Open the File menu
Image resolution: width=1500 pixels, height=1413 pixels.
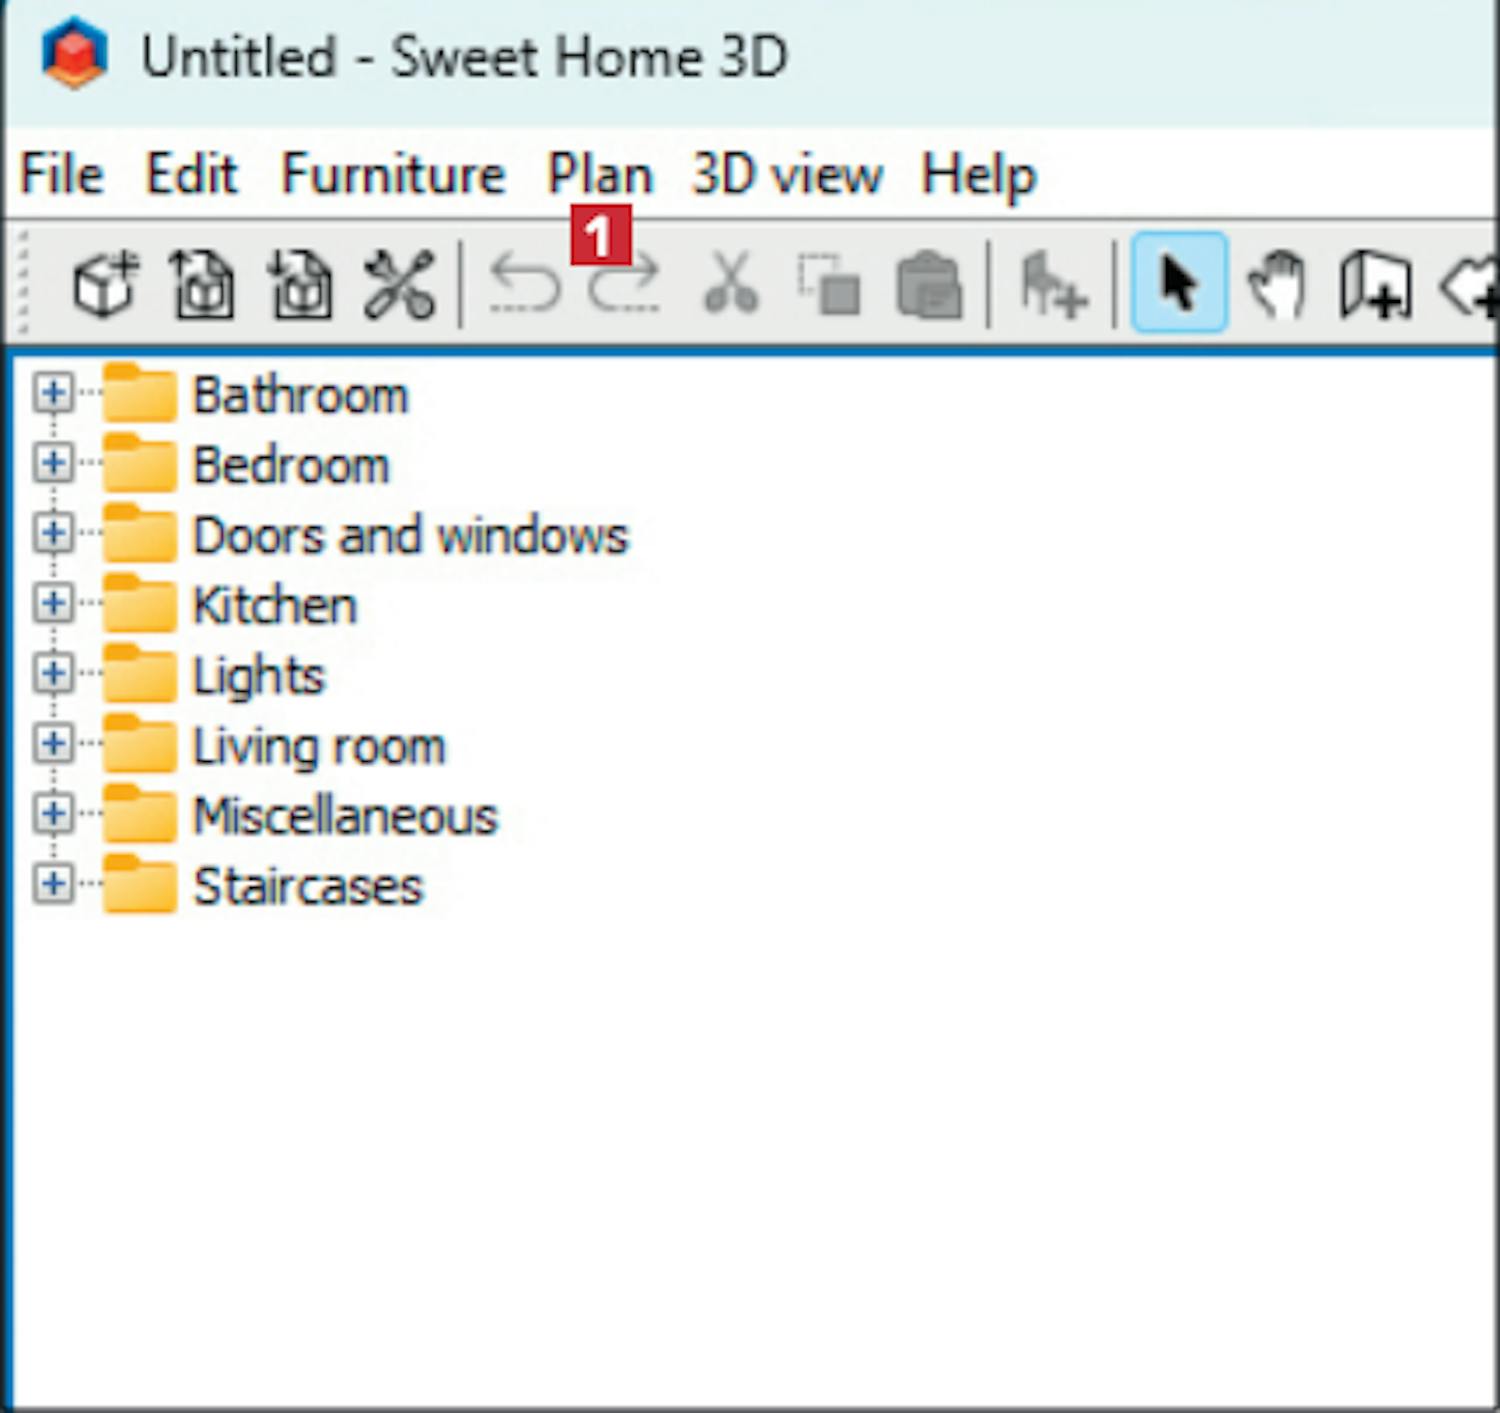click(x=62, y=175)
